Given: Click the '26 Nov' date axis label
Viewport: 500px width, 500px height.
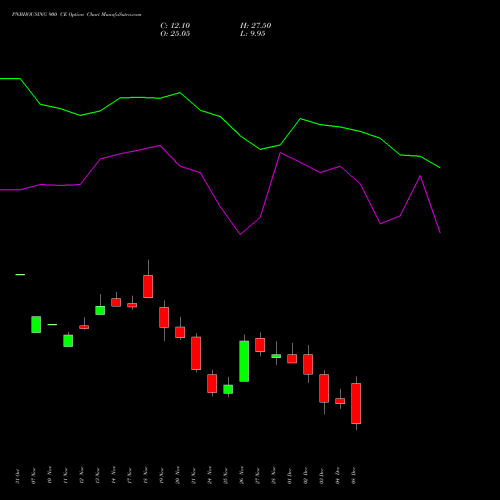Looking at the screenshot, I should (242, 476).
